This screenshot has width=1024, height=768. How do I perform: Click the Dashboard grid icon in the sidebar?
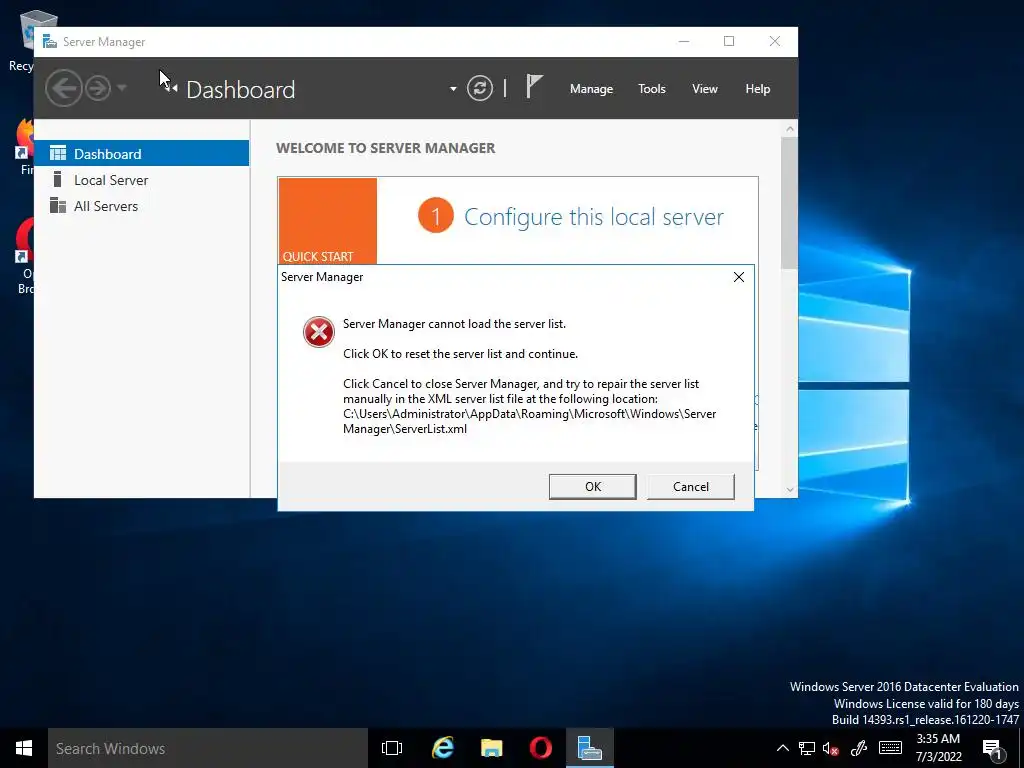58,153
